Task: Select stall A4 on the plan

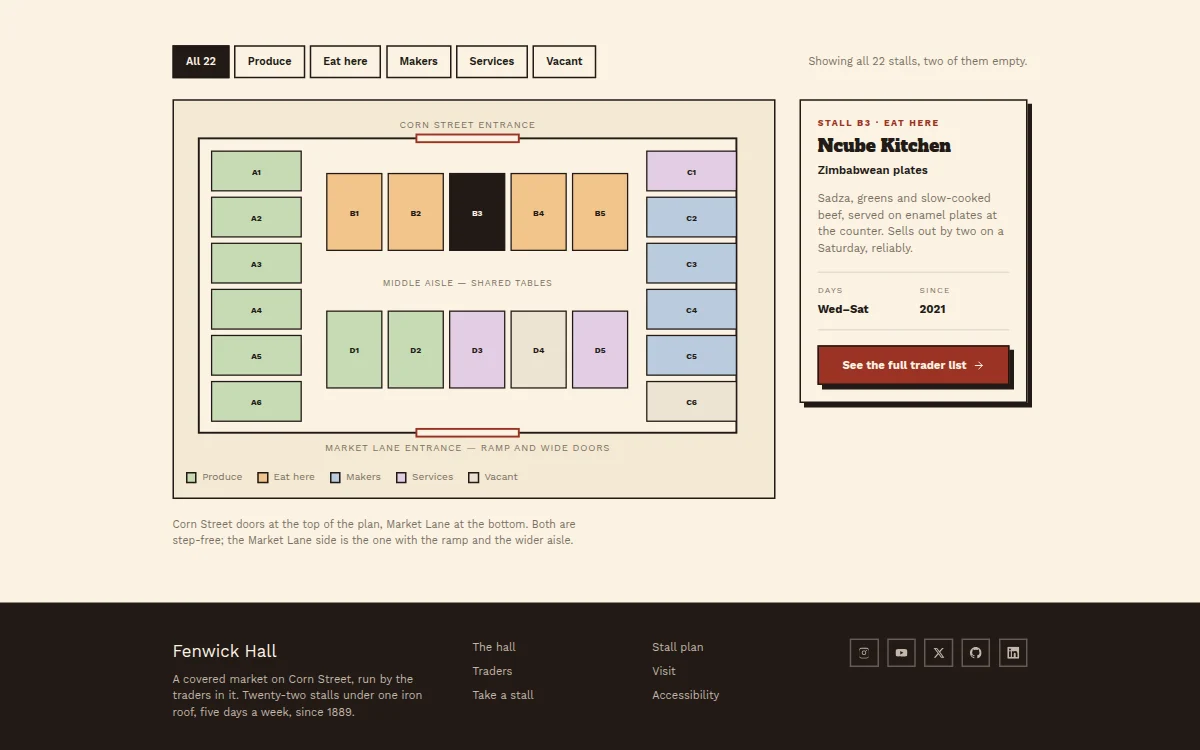Action: coord(256,309)
